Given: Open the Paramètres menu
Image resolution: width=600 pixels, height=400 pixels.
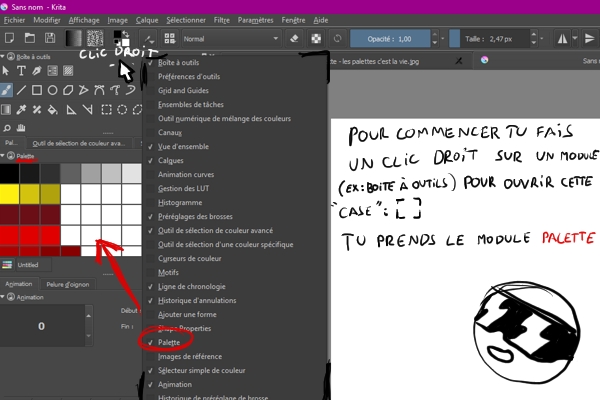Looking at the screenshot, I should coord(255,20).
